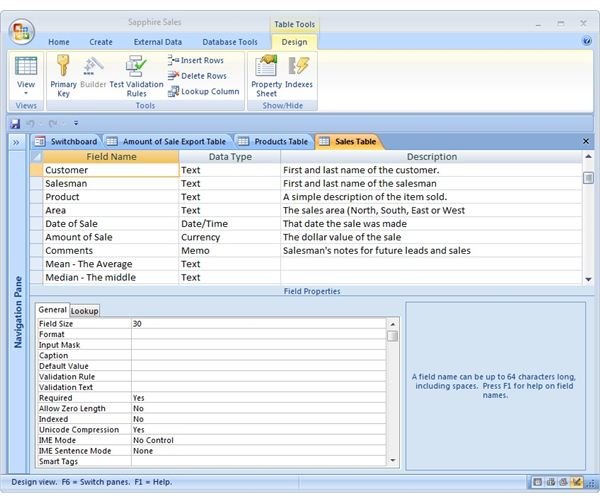Click the Customer row selector
Image resolution: width=600 pixels, height=497 pixels.
tap(36, 170)
